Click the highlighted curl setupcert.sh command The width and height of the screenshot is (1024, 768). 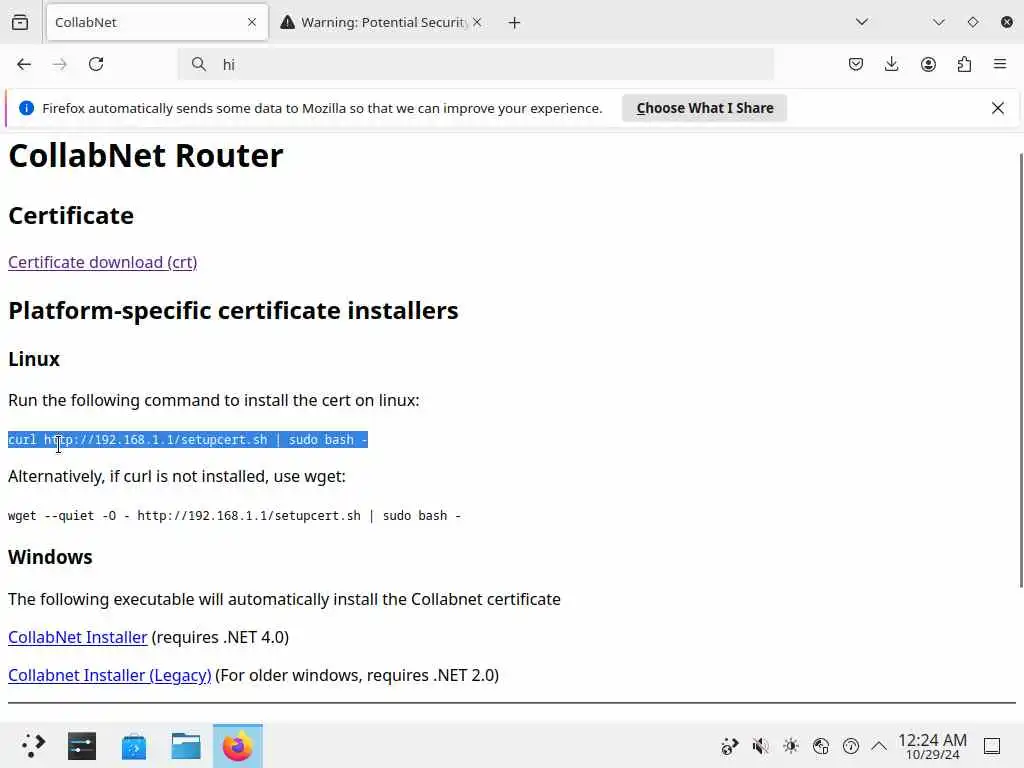pos(188,440)
